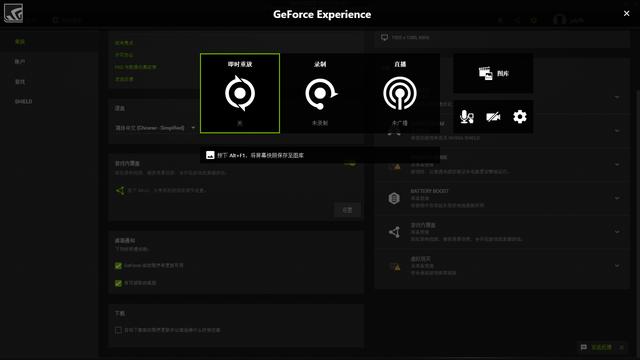Screen dimensions: 640x360
Task: Toggle the first desktop notification checkbox
Action: (x=118, y=266)
